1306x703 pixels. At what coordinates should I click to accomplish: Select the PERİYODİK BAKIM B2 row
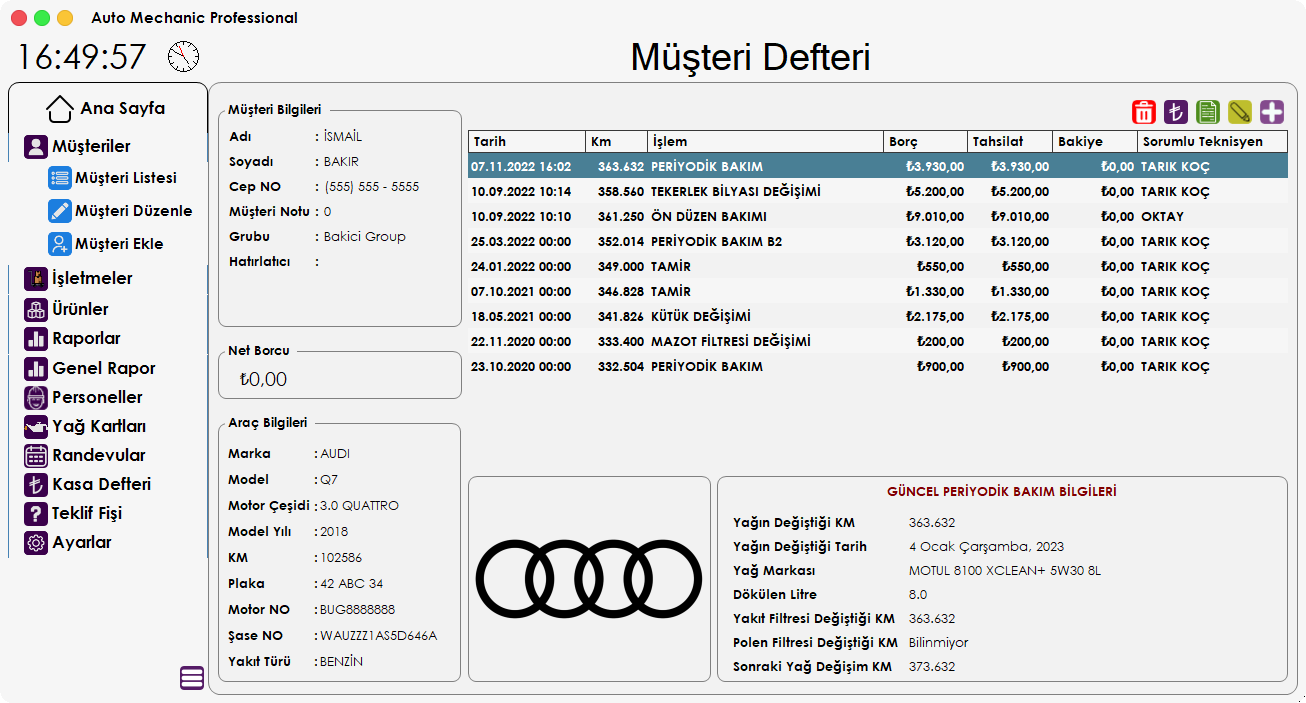click(x=878, y=241)
